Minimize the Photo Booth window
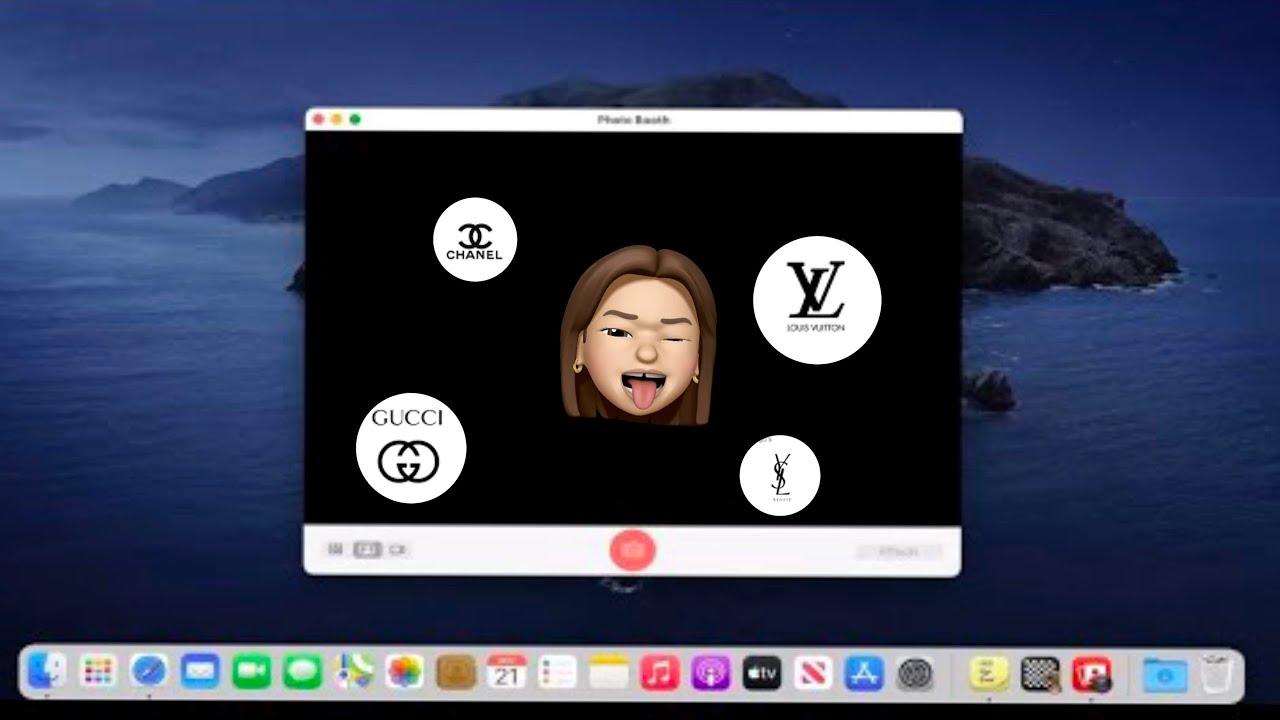Screen dimensions: 1280x720 [337, 120]
